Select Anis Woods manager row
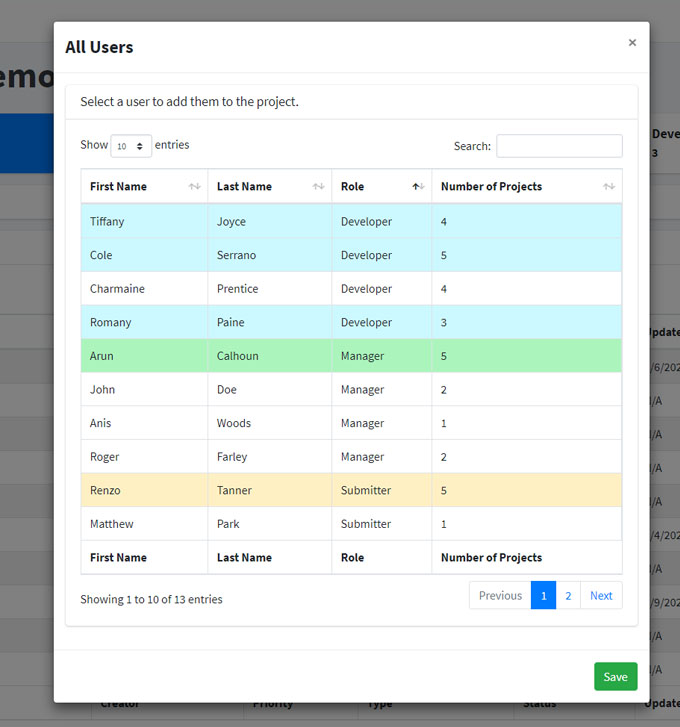The image size is (680, 727). [351, 423]
